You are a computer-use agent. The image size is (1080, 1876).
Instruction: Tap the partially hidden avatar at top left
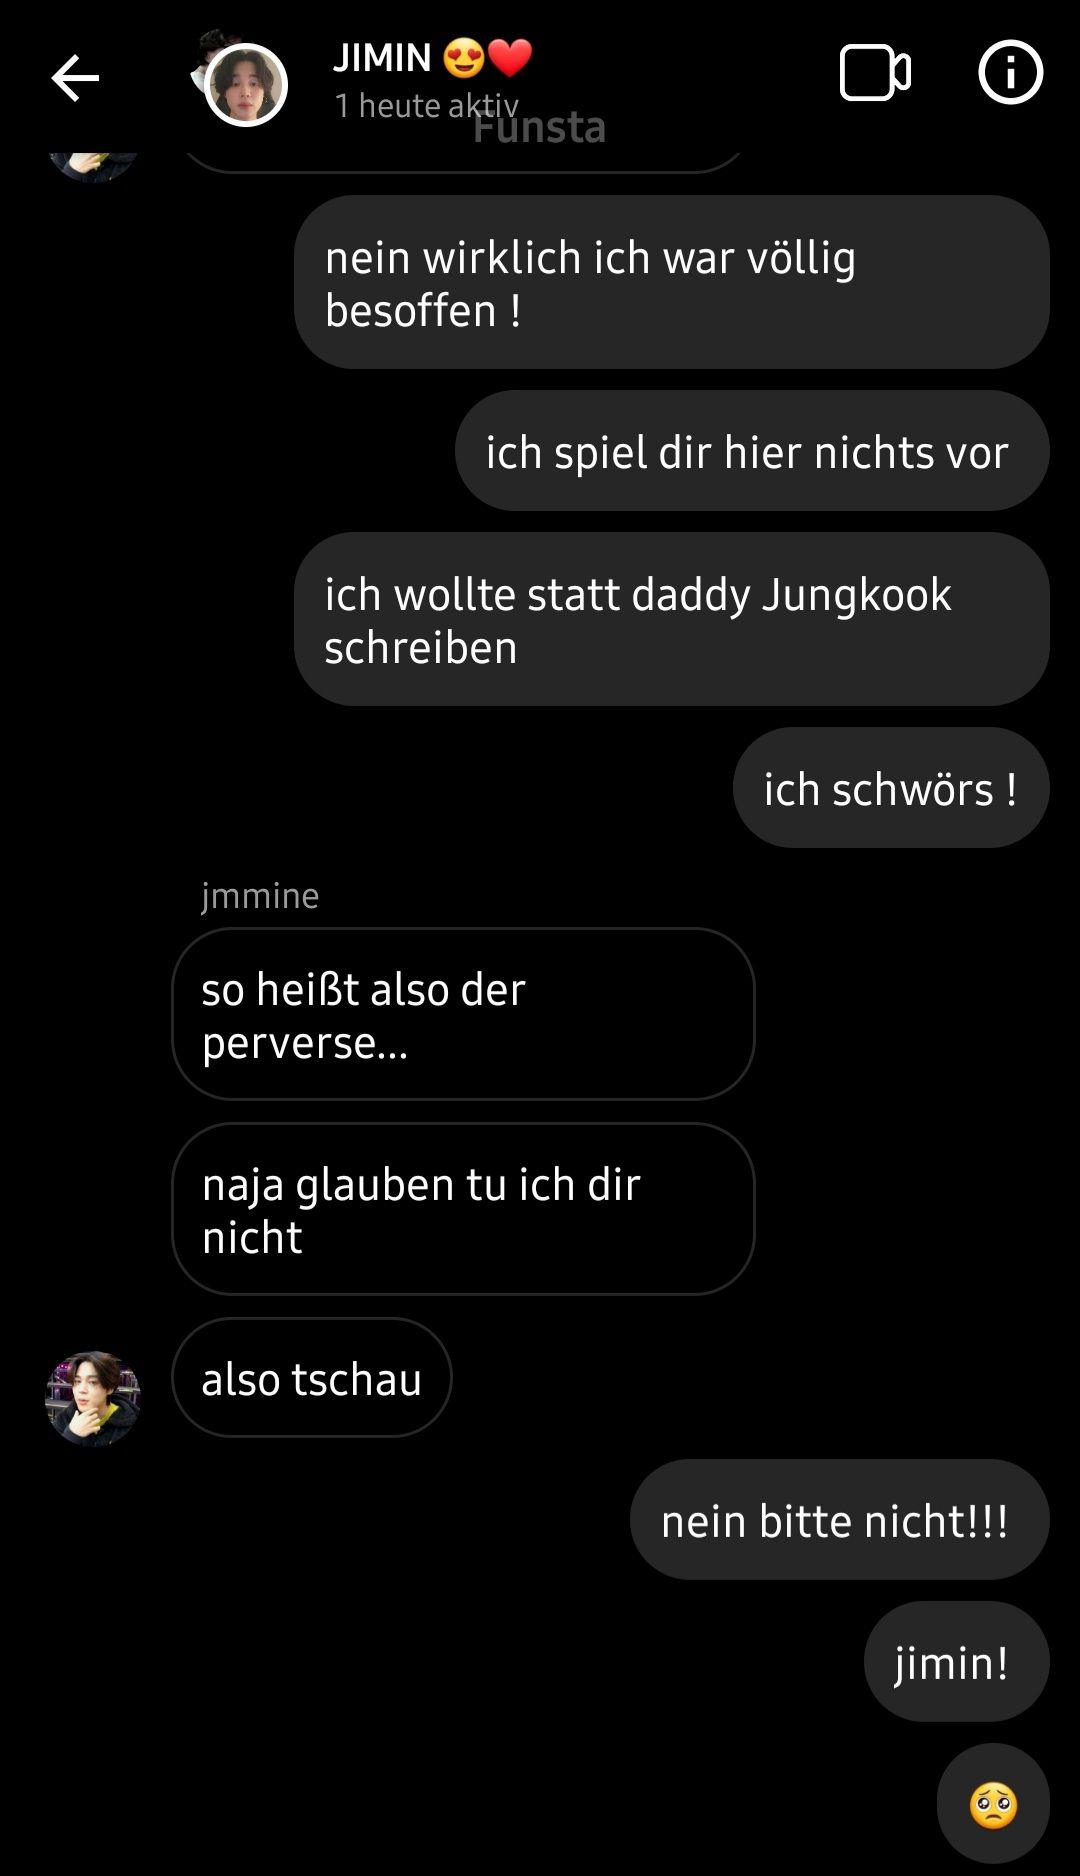click(92, 165)
